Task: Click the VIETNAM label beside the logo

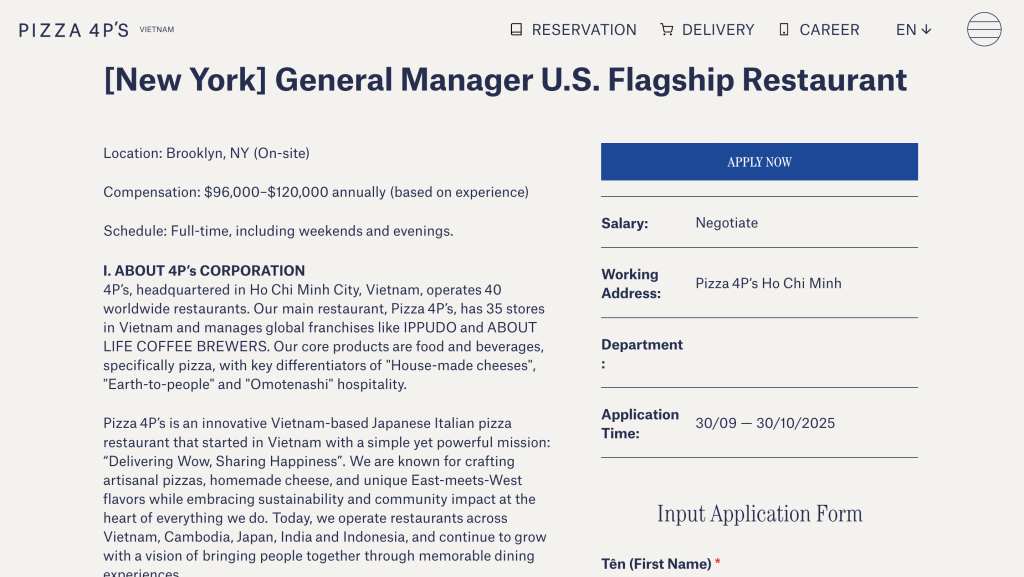Action: 157,30
